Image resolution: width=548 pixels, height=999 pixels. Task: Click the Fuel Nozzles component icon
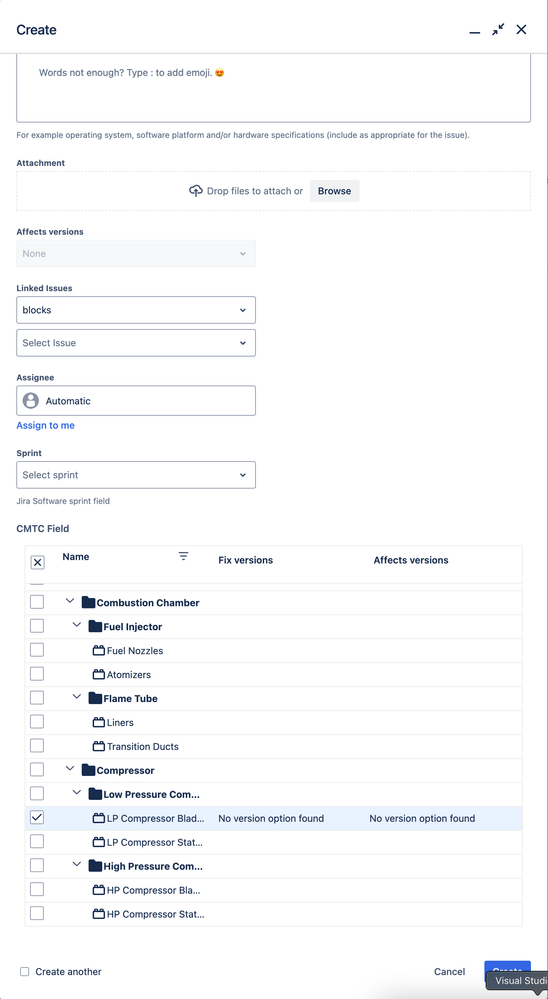tap(99, 650)
